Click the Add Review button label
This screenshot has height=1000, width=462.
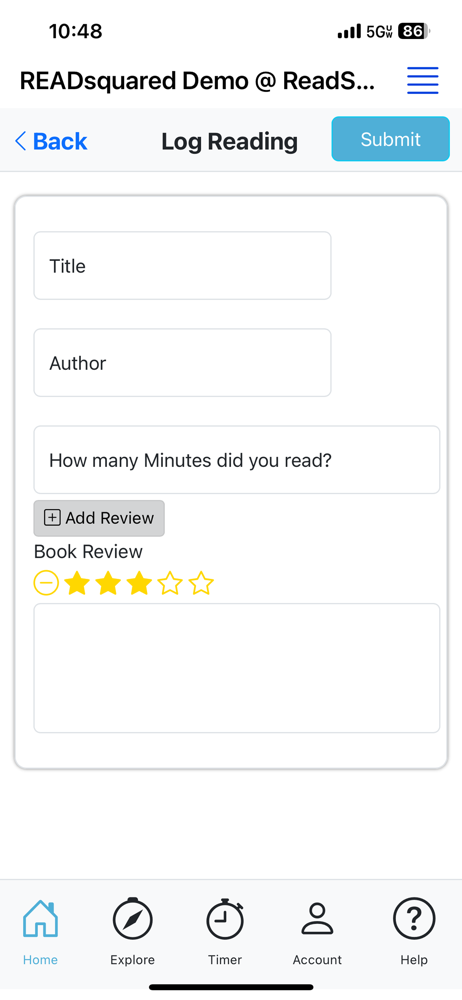110,518
